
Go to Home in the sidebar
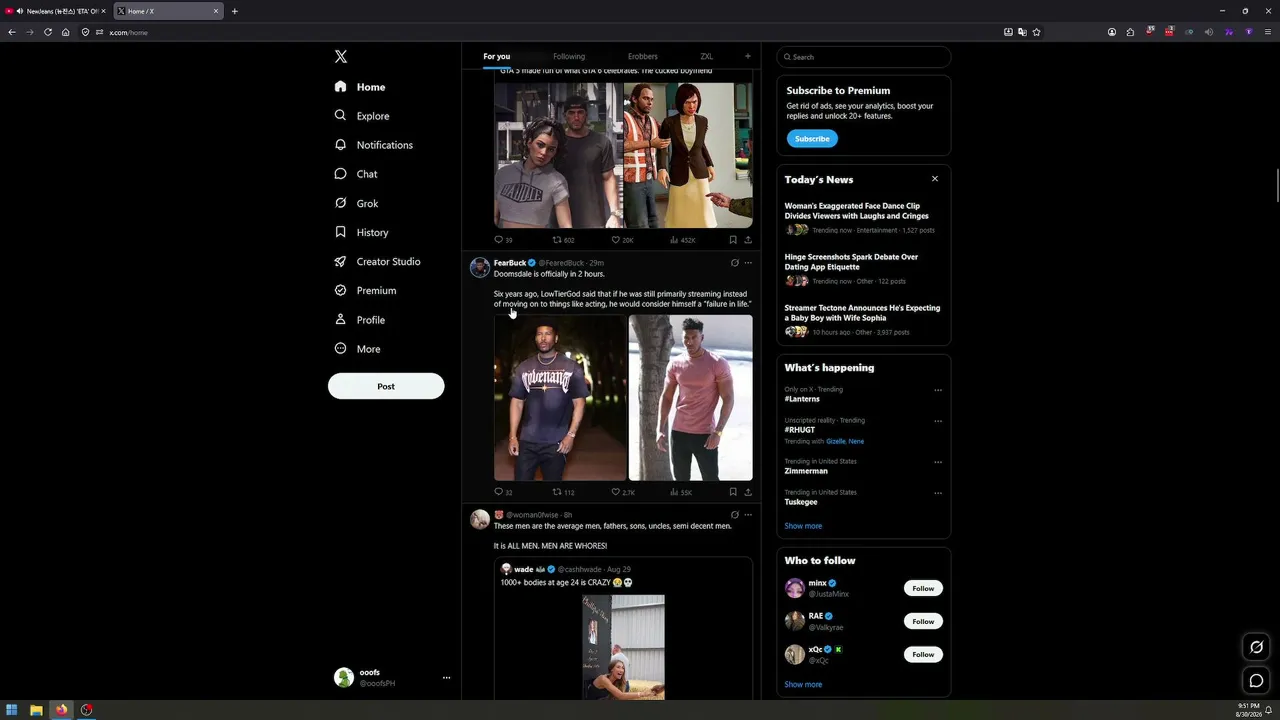tap(360, 87)
